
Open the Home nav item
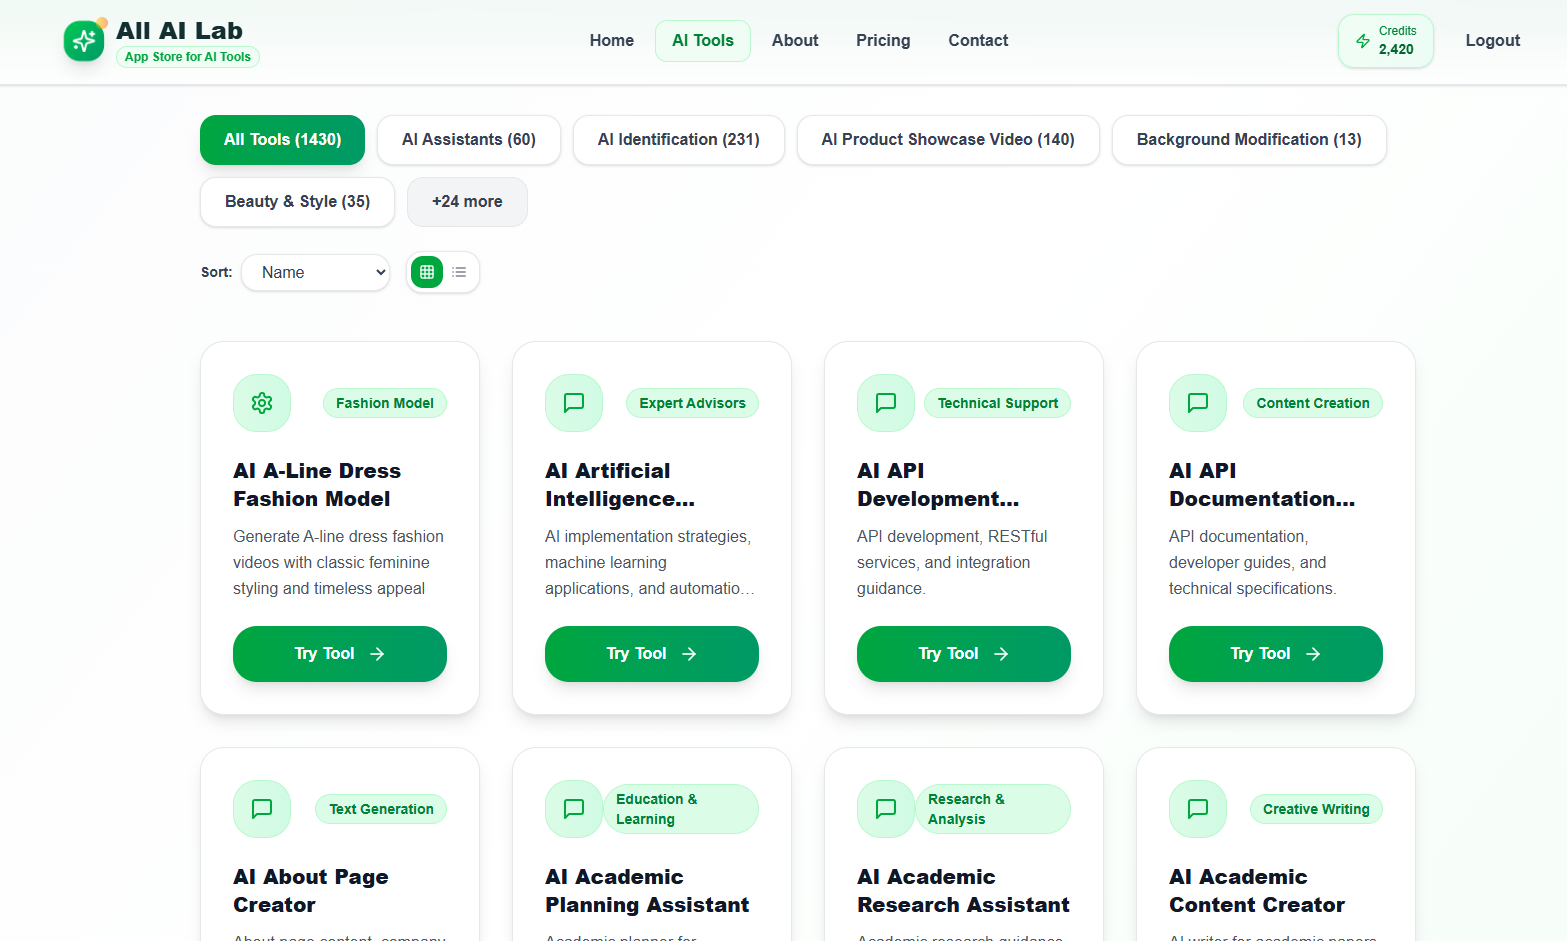pos(612,41)
